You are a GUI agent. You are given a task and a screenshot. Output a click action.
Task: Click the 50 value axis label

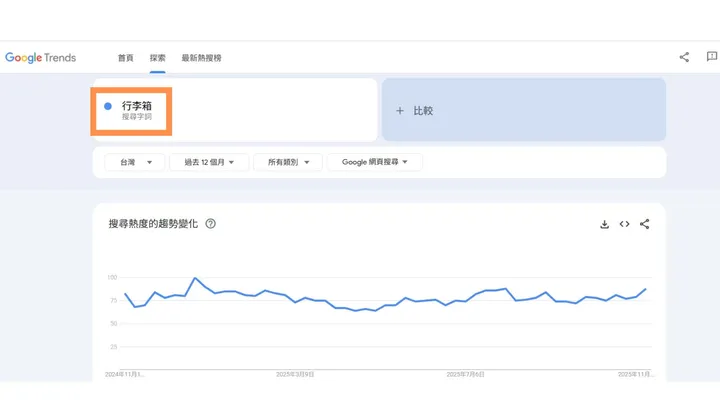(114, 324)
